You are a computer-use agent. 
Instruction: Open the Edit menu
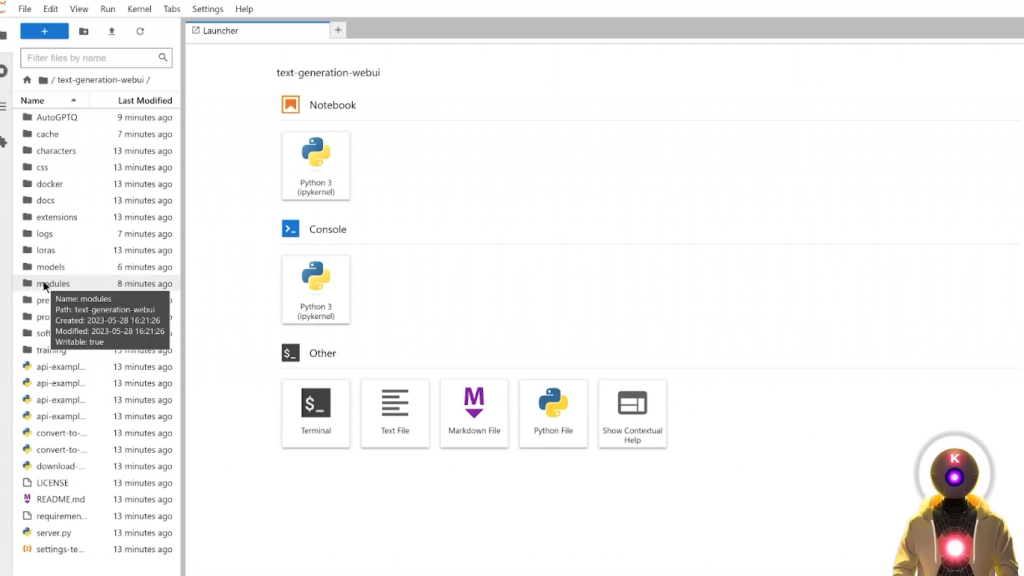click(x=50, y=9)
